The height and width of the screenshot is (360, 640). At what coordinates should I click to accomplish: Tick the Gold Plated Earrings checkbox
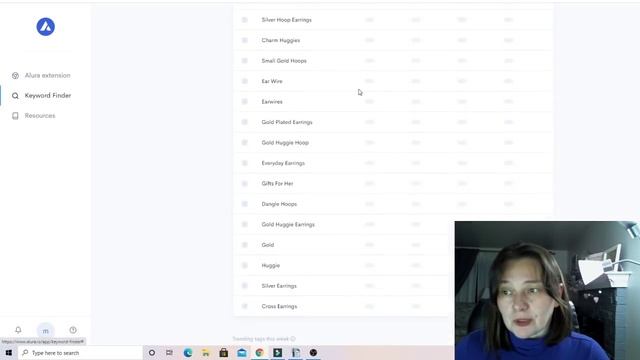pyautogui.click(x=245, y=122)
